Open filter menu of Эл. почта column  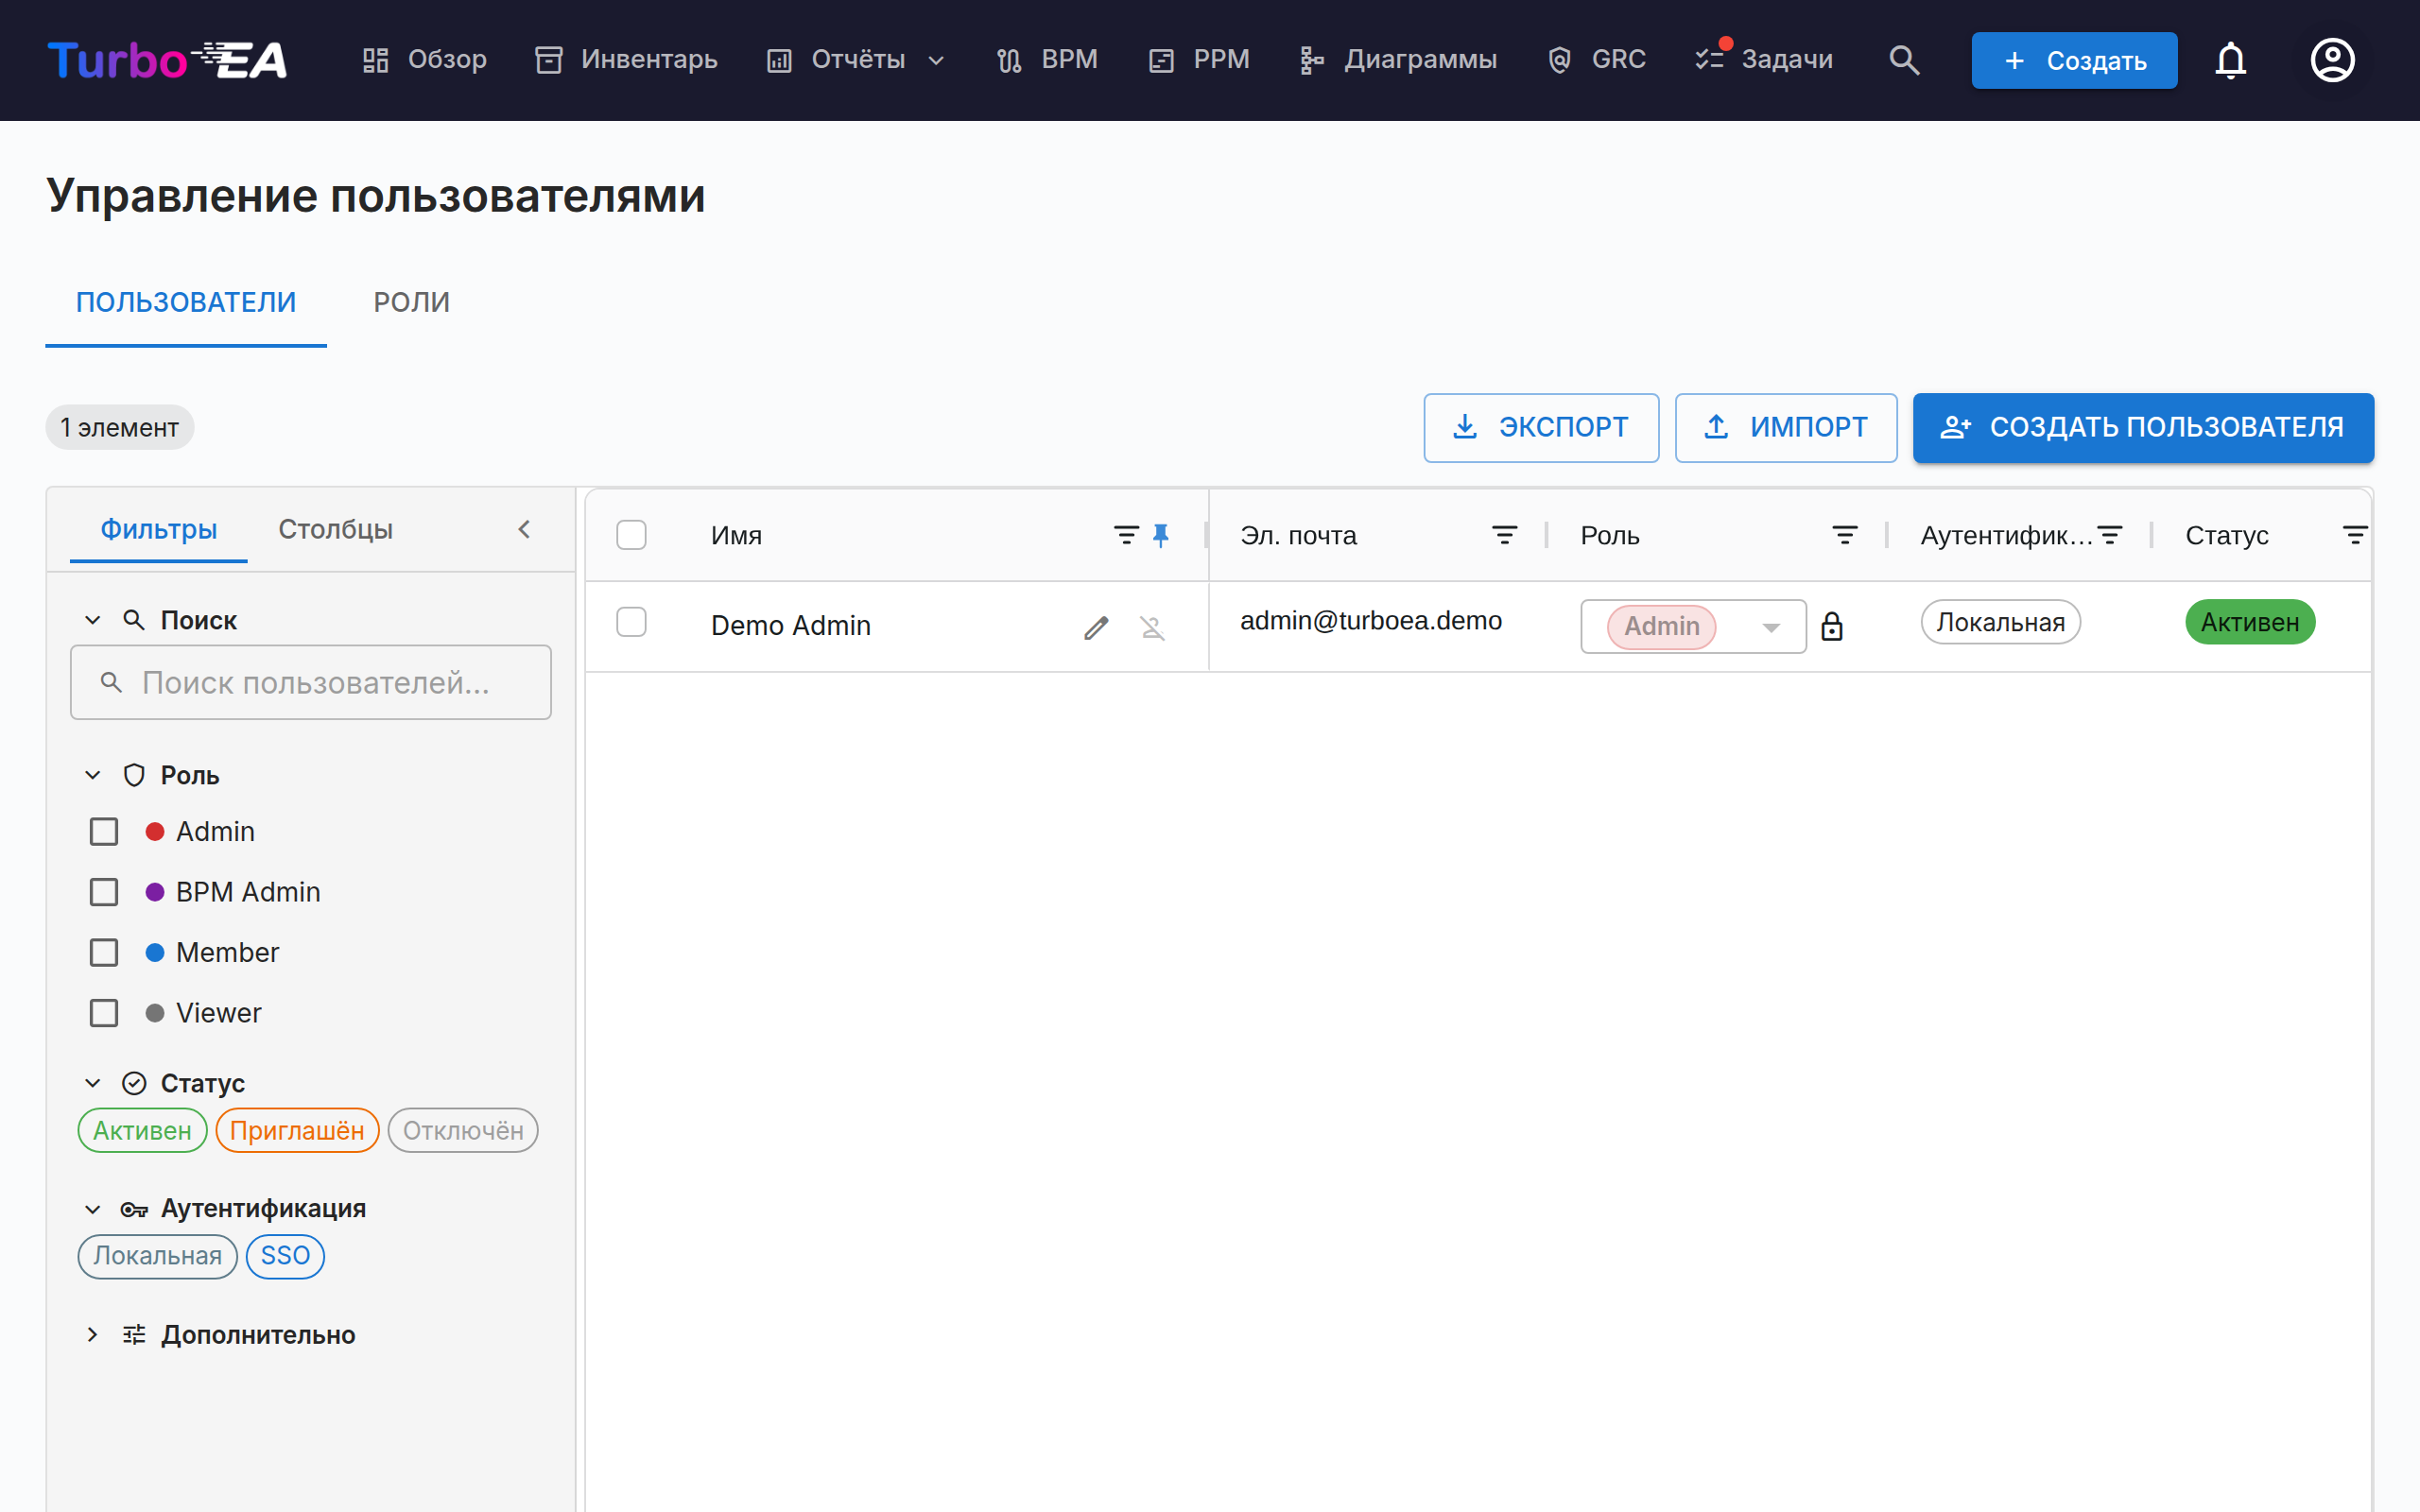[x=1504, y=535]
